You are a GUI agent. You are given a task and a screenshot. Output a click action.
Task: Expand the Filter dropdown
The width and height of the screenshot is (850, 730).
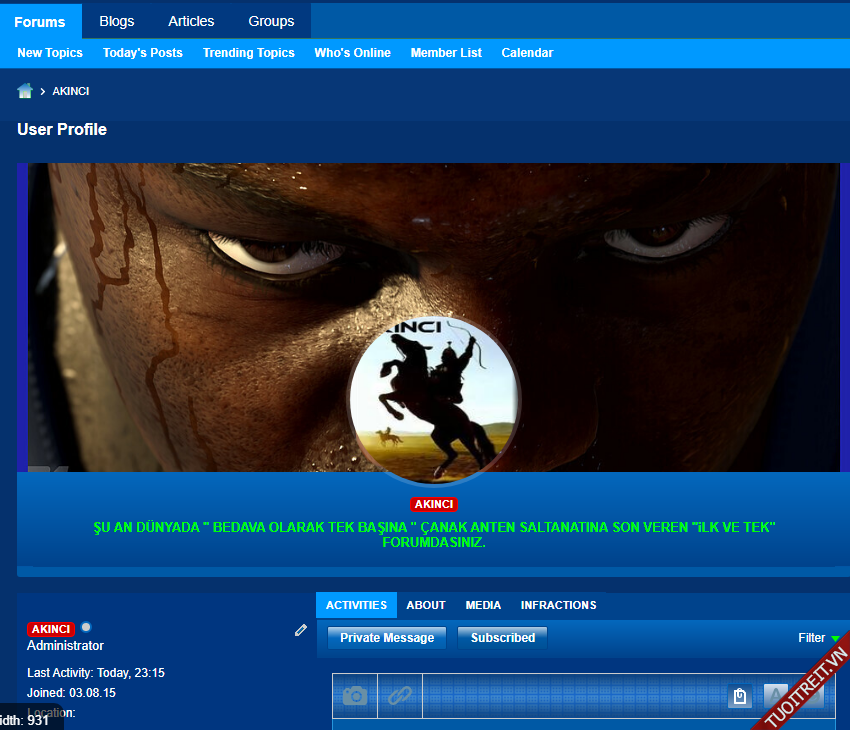click(818, 638)
